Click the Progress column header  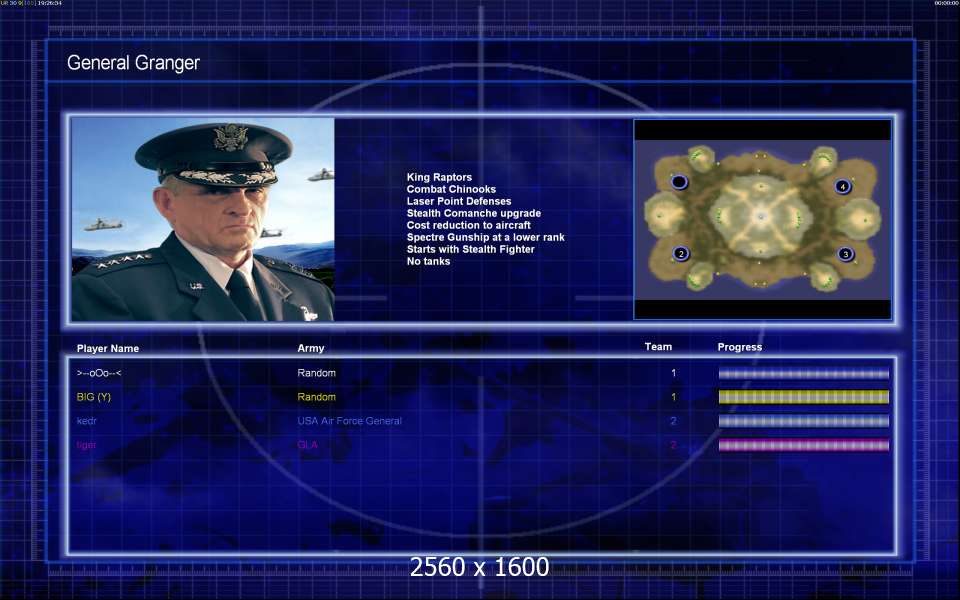click(740, 347)
